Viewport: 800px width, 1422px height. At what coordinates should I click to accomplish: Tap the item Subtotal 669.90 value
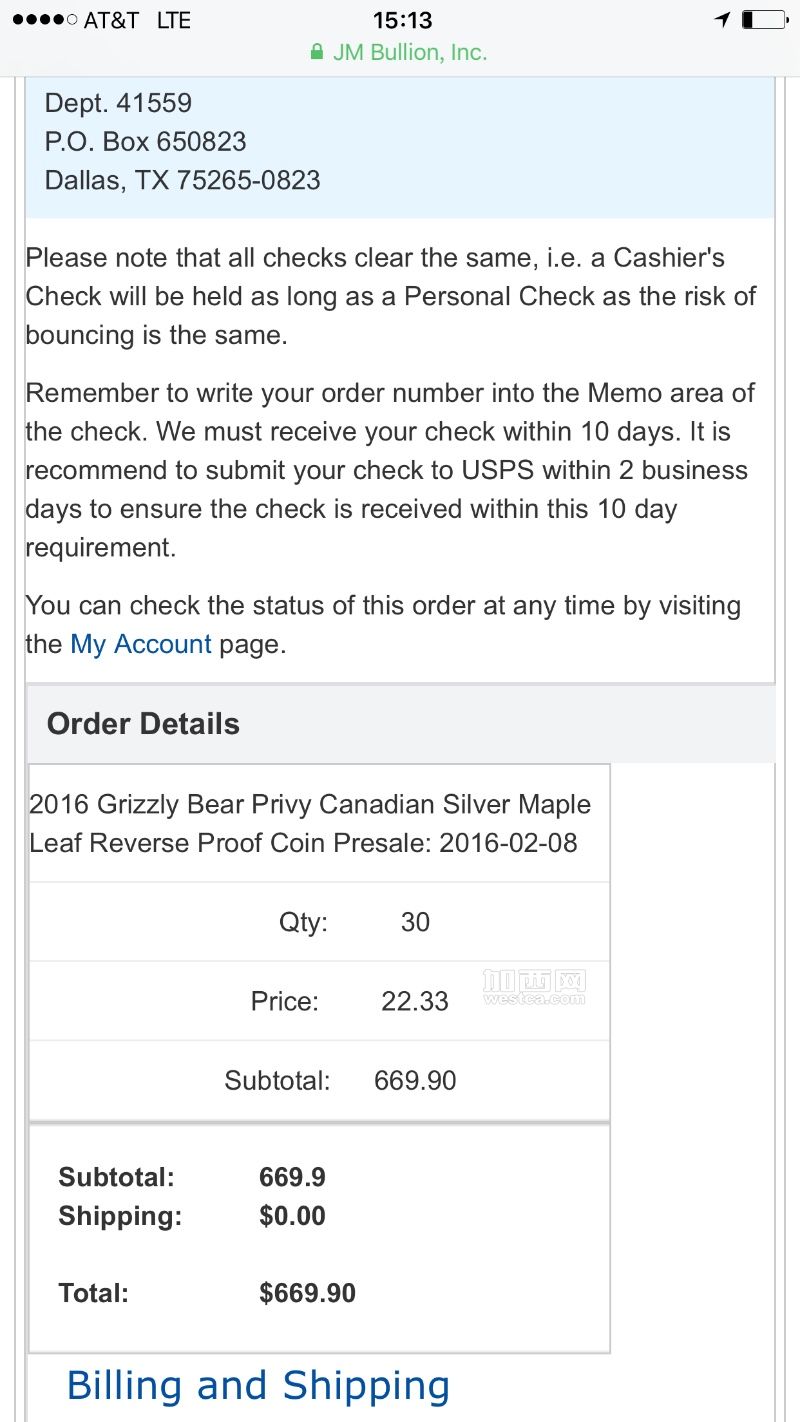tap(415, 1081)
